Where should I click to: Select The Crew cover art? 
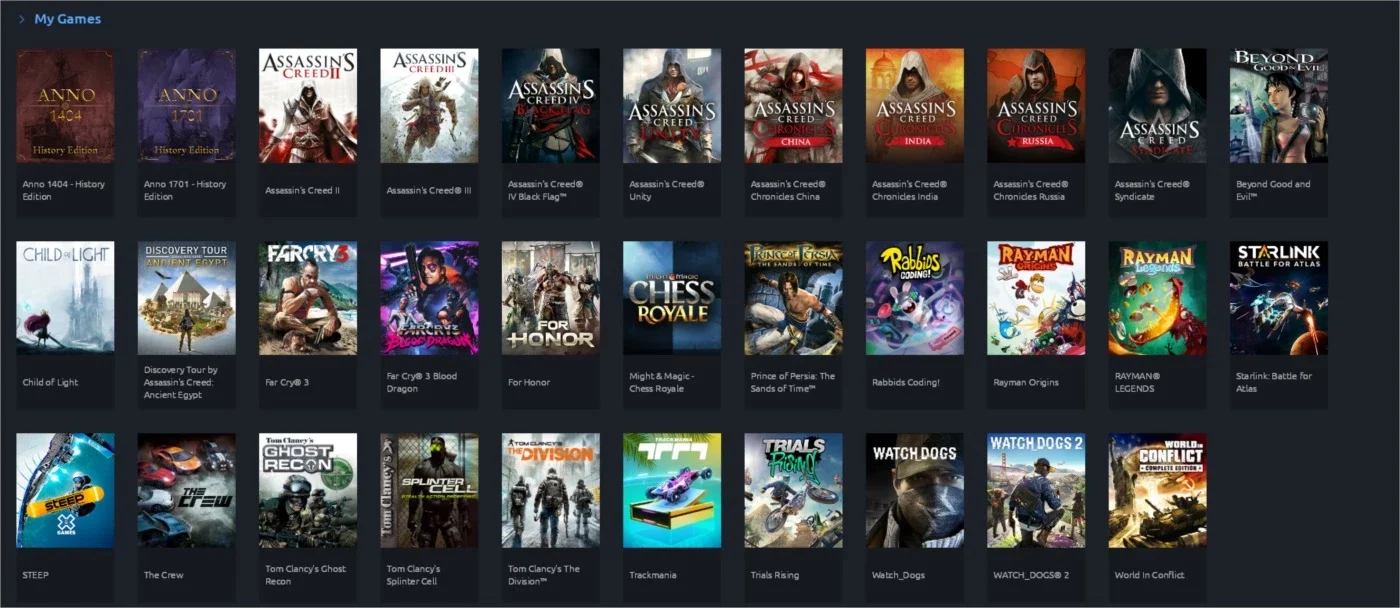point(186,490)
